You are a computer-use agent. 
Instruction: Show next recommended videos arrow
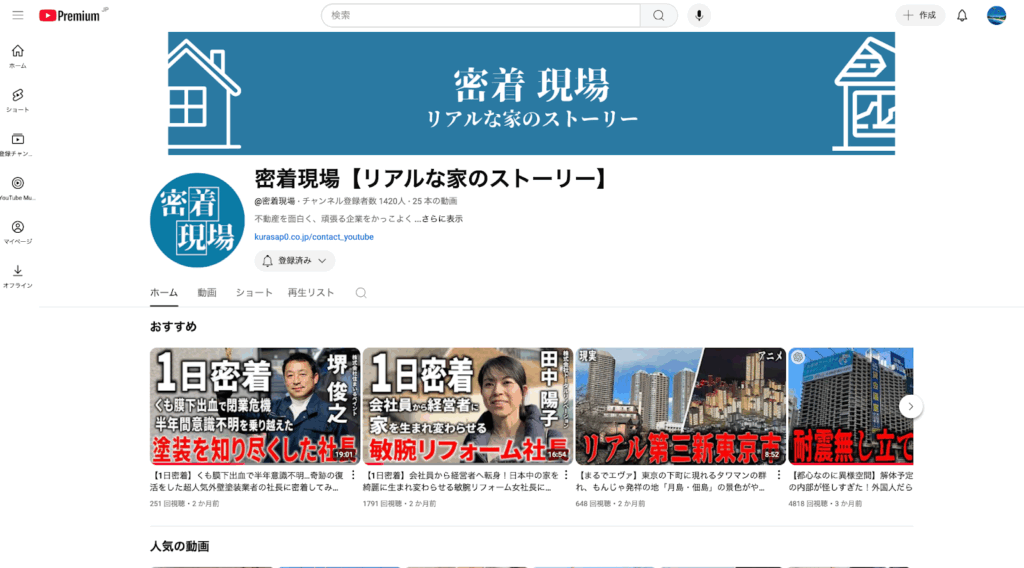(910, 406)
